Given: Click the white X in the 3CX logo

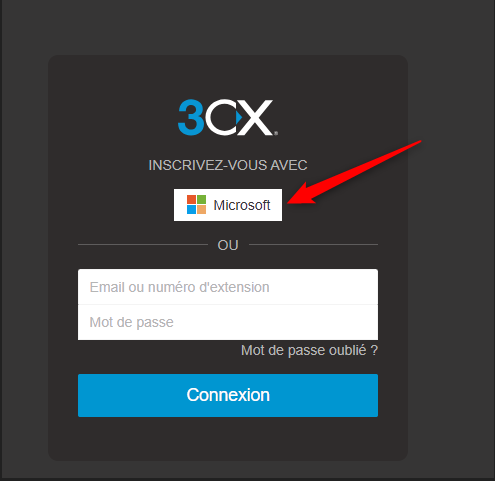Looking at the screenshot, I should point(257,117).
